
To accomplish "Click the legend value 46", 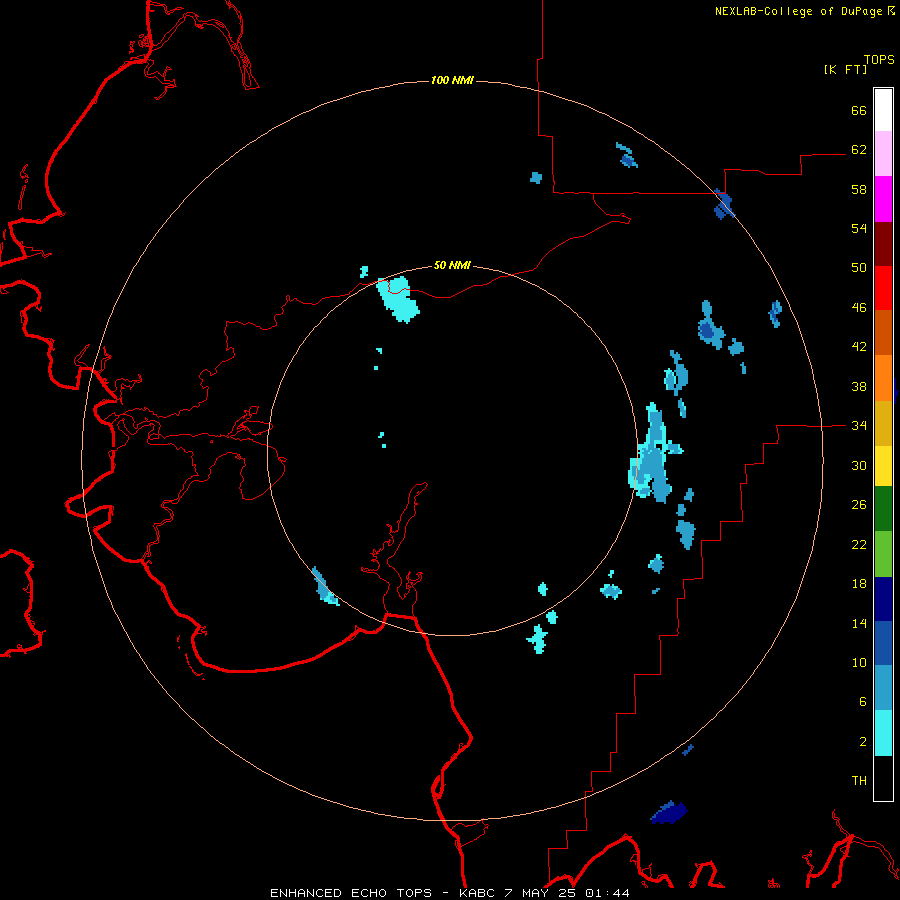I will coord(859,307).
